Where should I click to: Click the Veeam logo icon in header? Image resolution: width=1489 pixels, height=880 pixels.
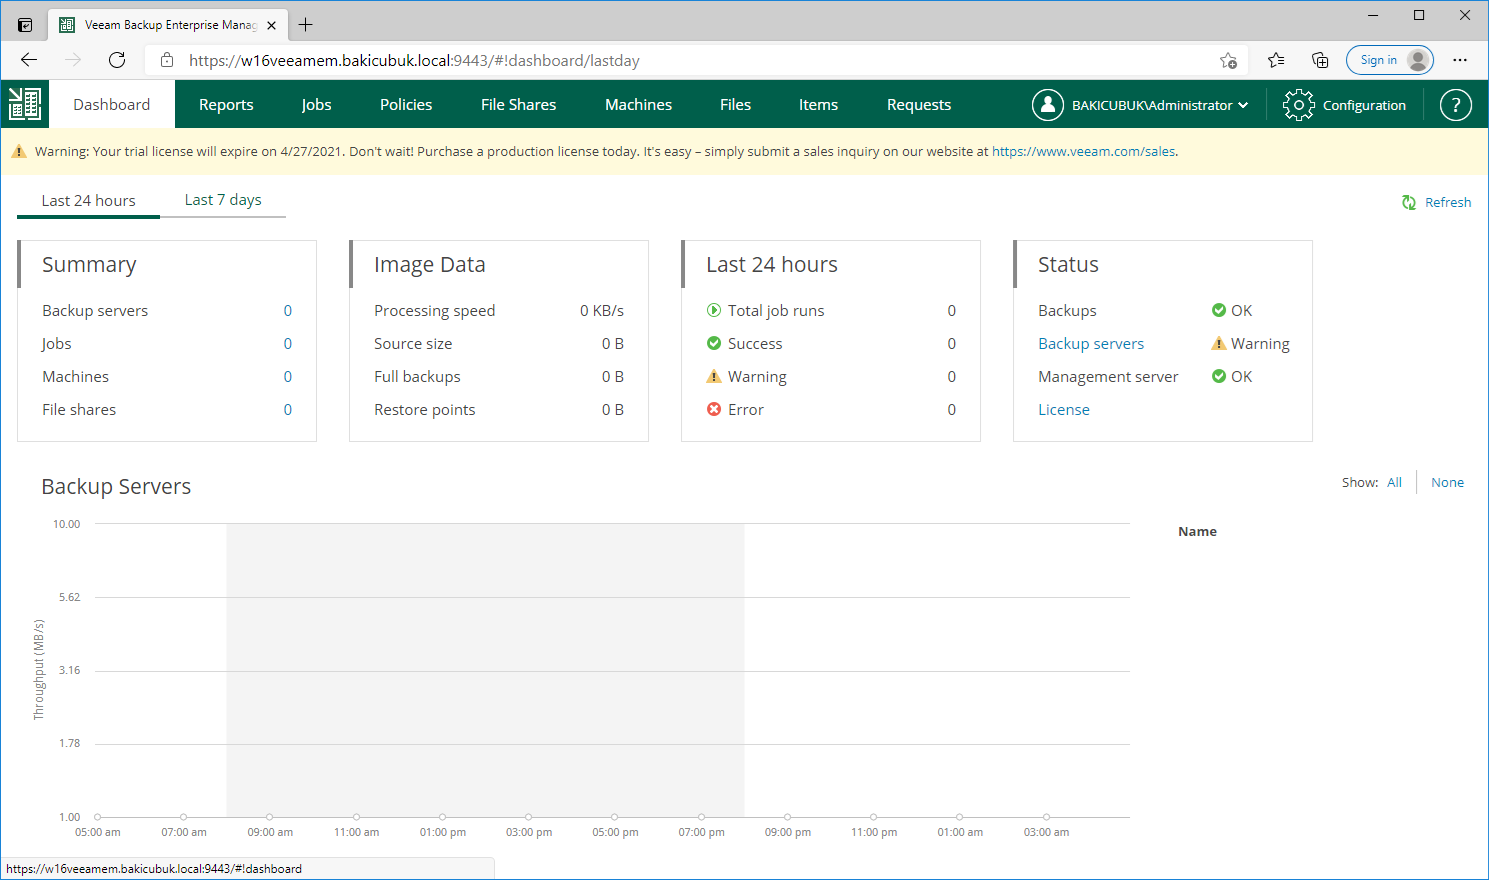[25, 104]
